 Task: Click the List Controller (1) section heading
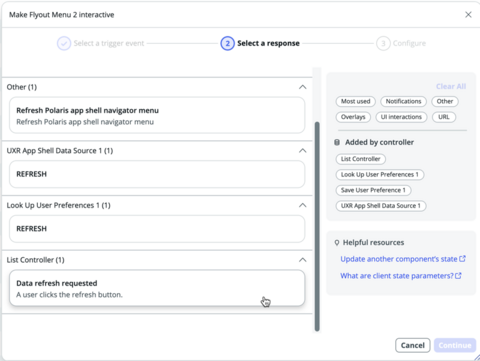tap(36, 260)
